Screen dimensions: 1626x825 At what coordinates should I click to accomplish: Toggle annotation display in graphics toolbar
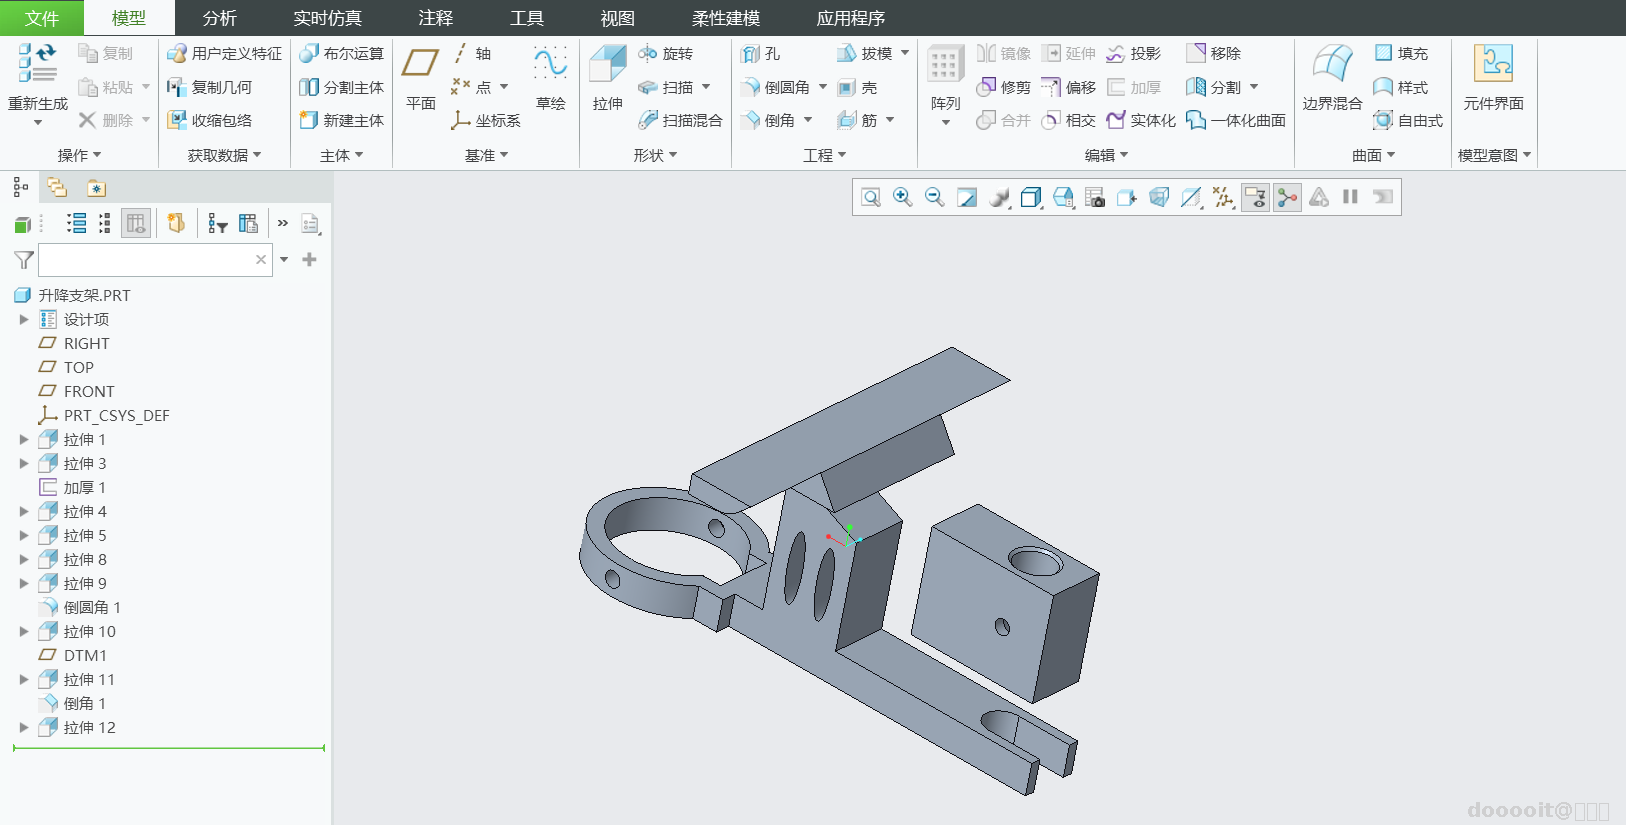point(1255,197)
